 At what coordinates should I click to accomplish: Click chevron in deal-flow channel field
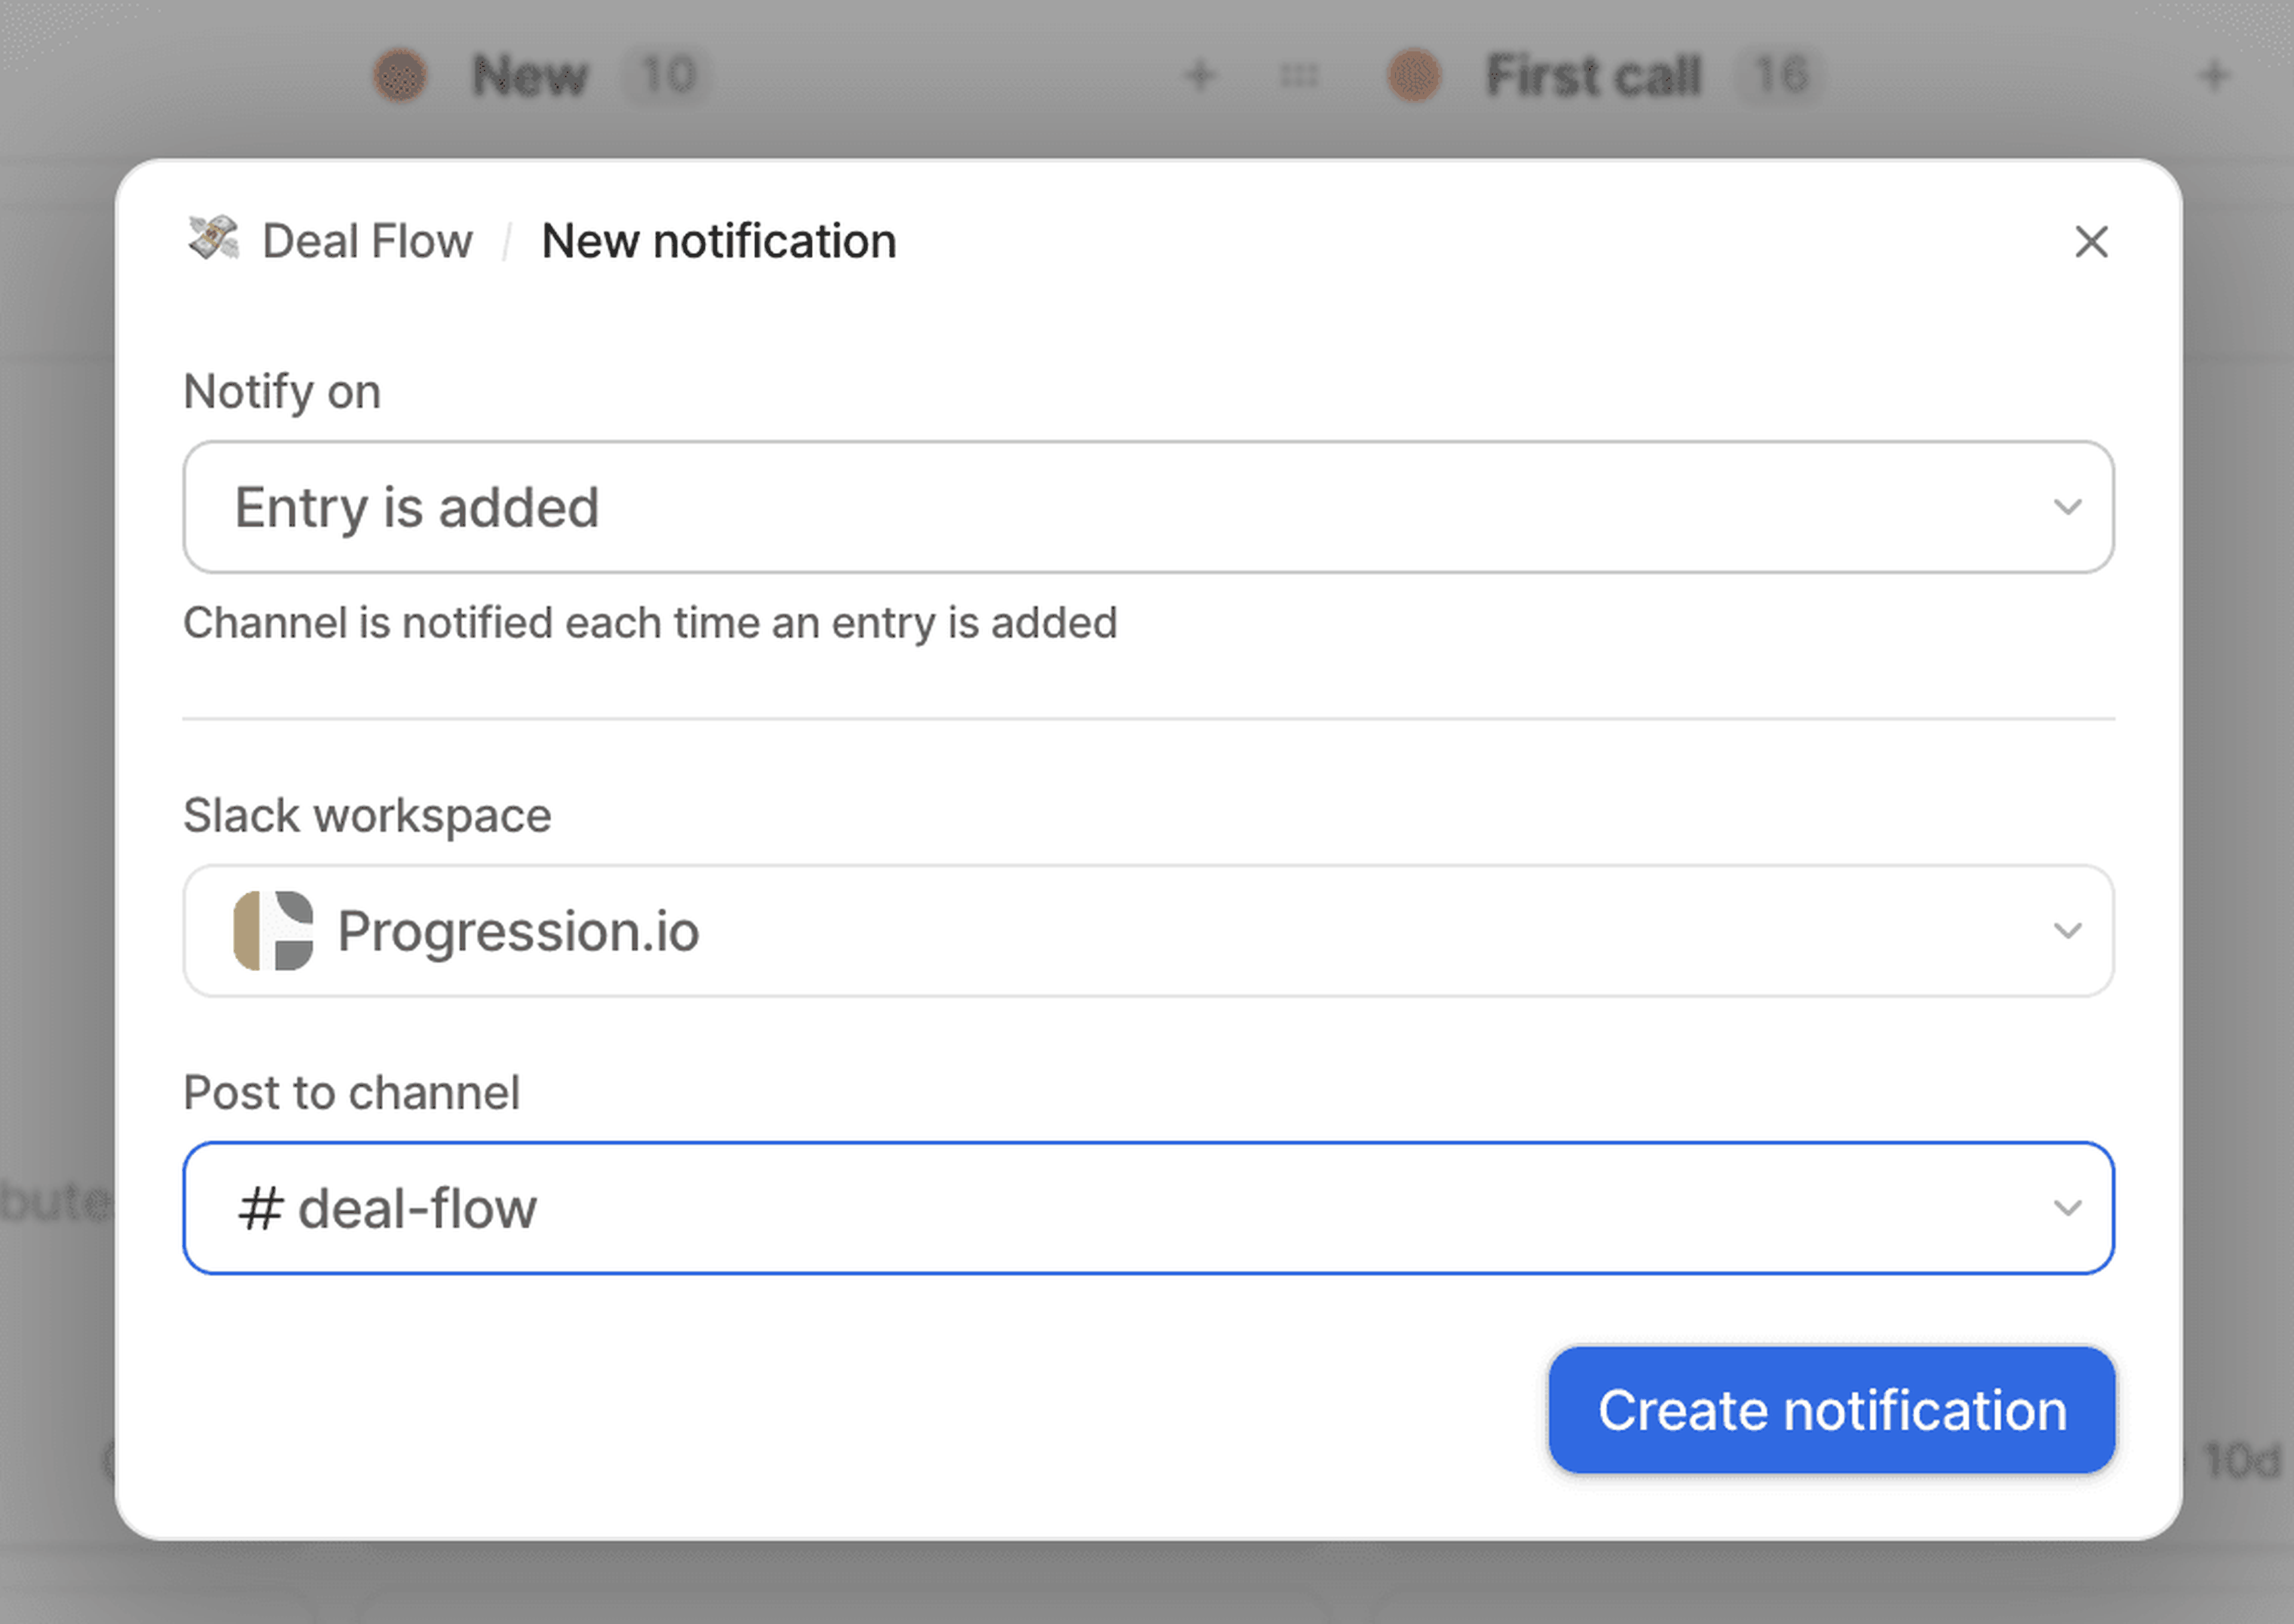click(x=2067, y=1208)
